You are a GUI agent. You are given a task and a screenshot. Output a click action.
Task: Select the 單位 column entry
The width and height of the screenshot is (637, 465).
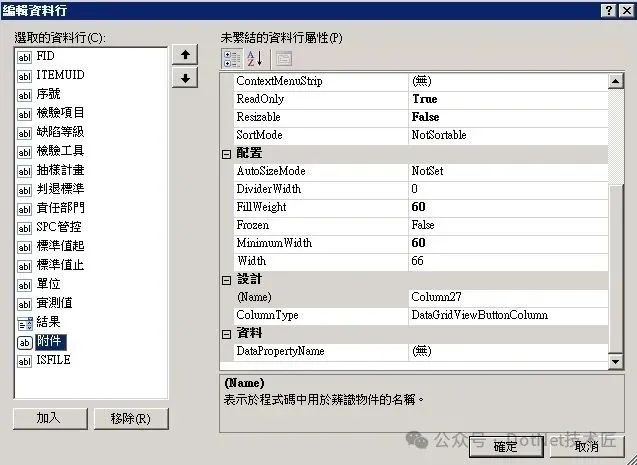(x=48, y=284)
